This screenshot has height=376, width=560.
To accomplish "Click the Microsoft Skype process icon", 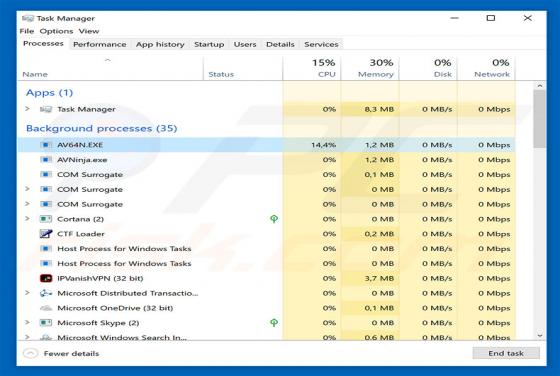I will [46, 323].
